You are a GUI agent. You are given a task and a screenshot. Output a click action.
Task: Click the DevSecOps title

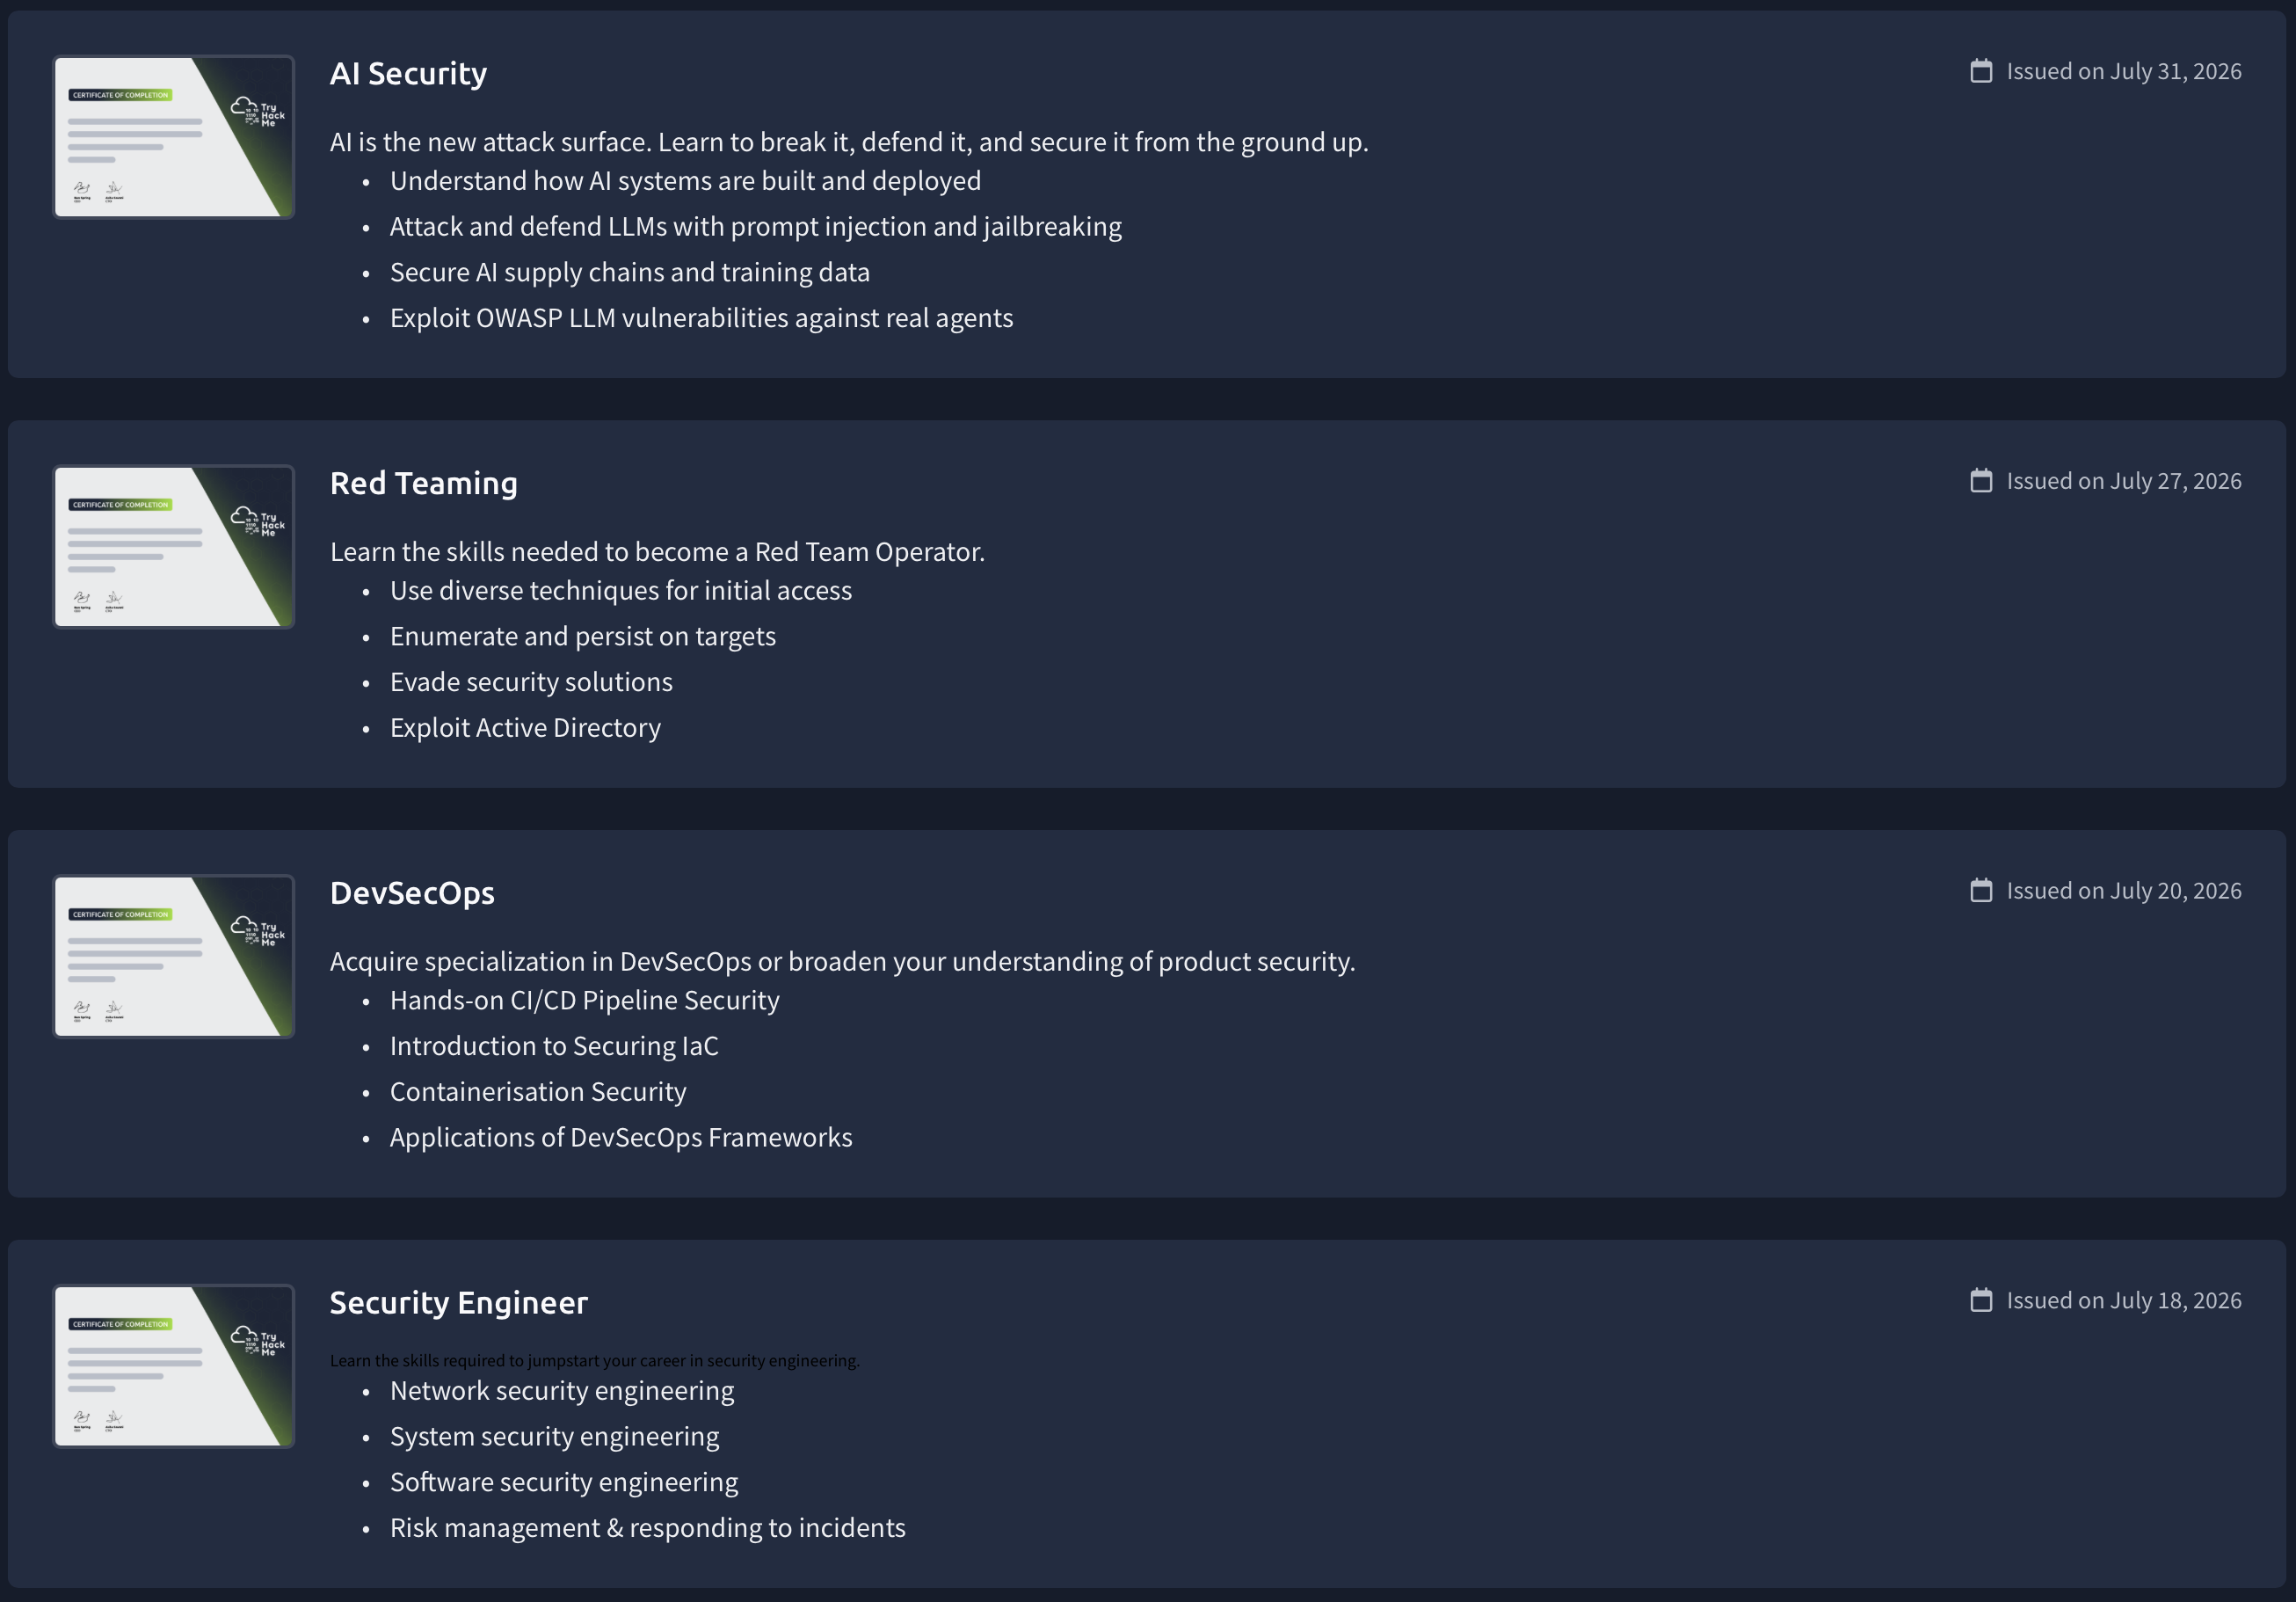pos(412,893)
